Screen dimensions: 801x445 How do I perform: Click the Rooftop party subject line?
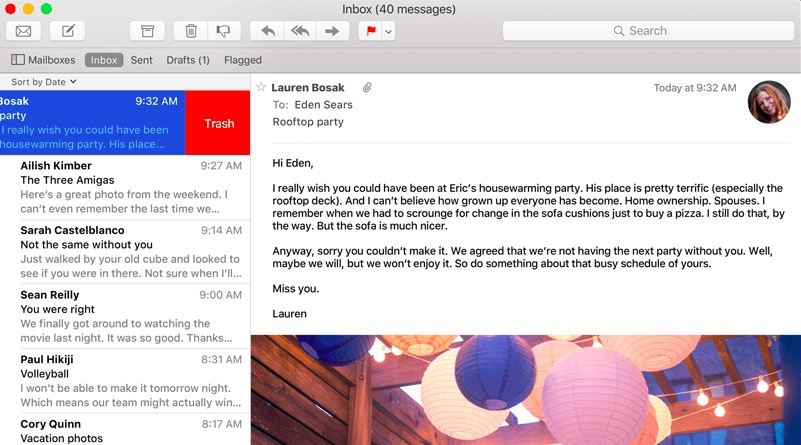click(308, 122)
